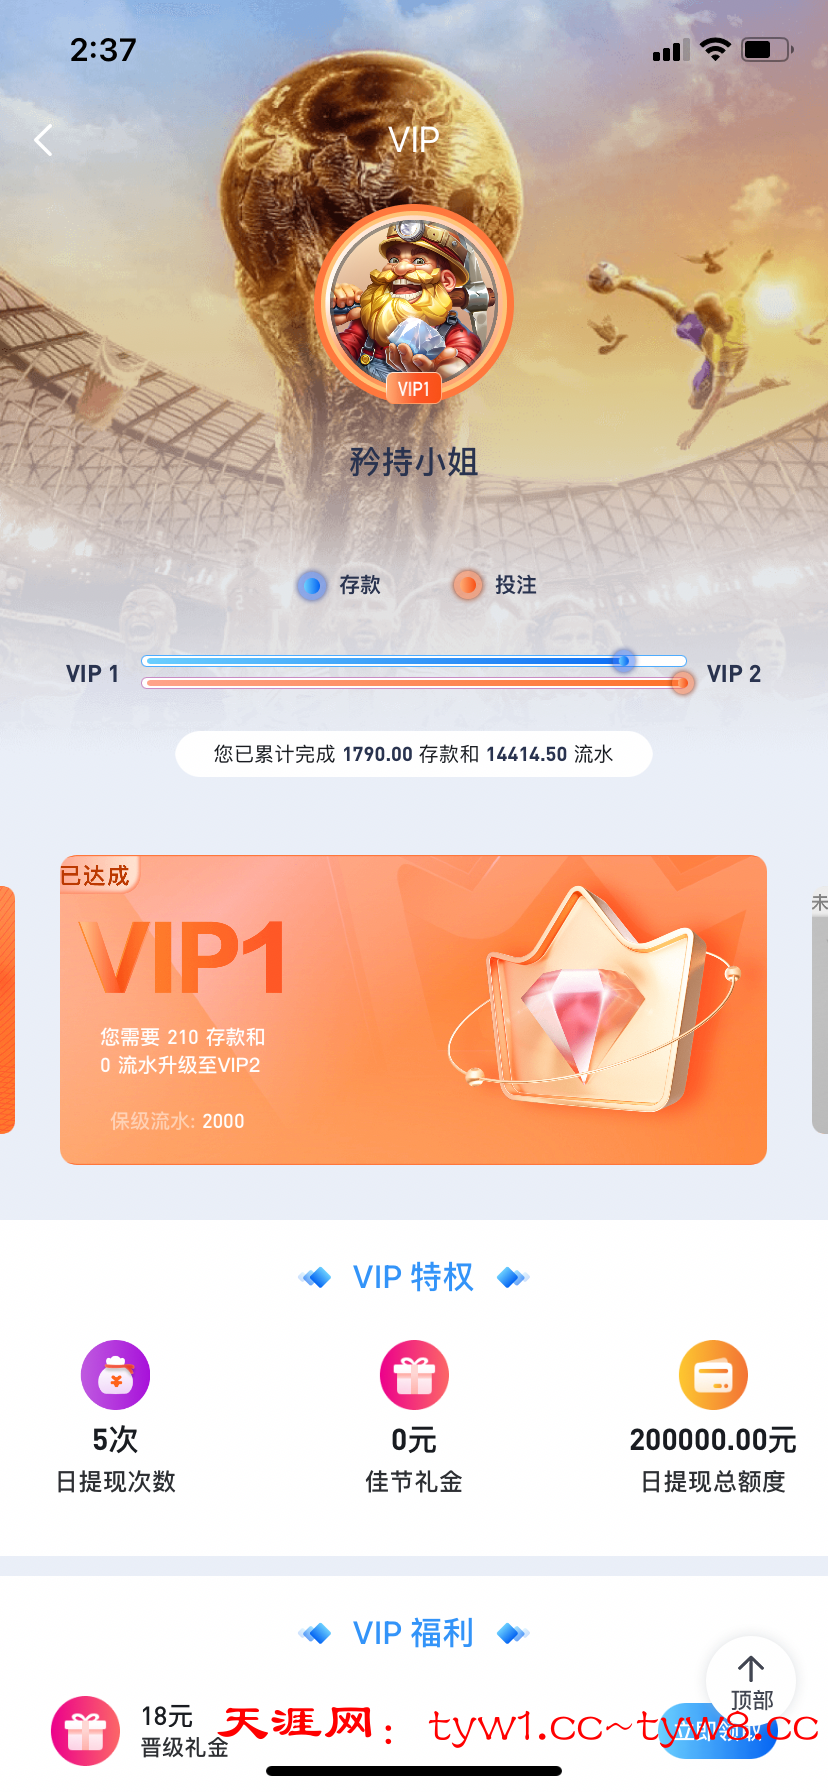Select the orange 投注 legend dot

point(467,585)
